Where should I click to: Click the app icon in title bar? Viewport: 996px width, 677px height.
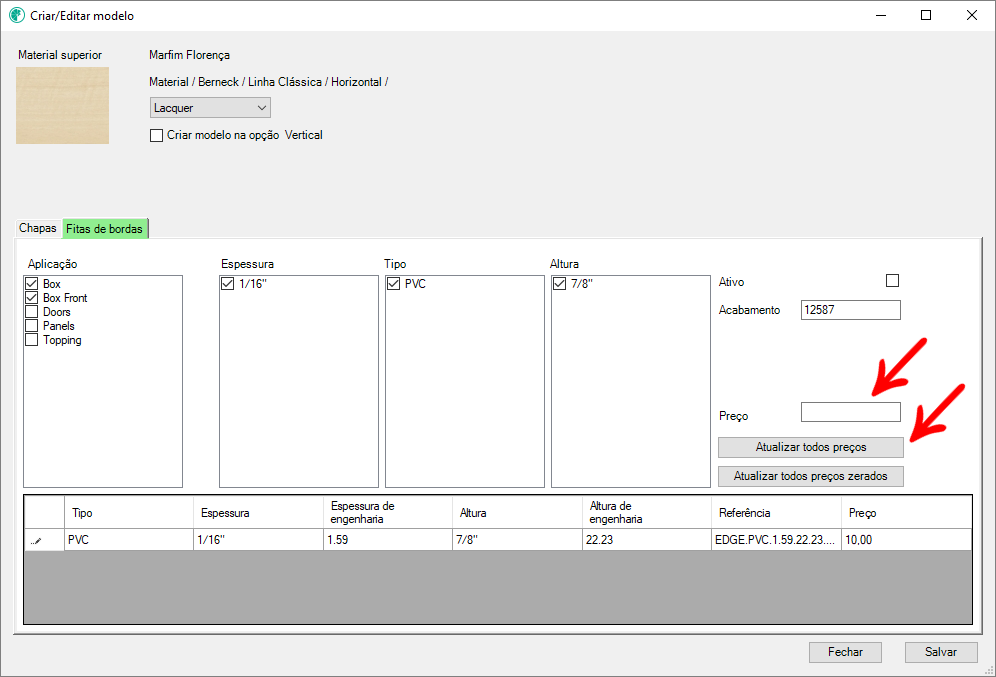coord(16,16)
